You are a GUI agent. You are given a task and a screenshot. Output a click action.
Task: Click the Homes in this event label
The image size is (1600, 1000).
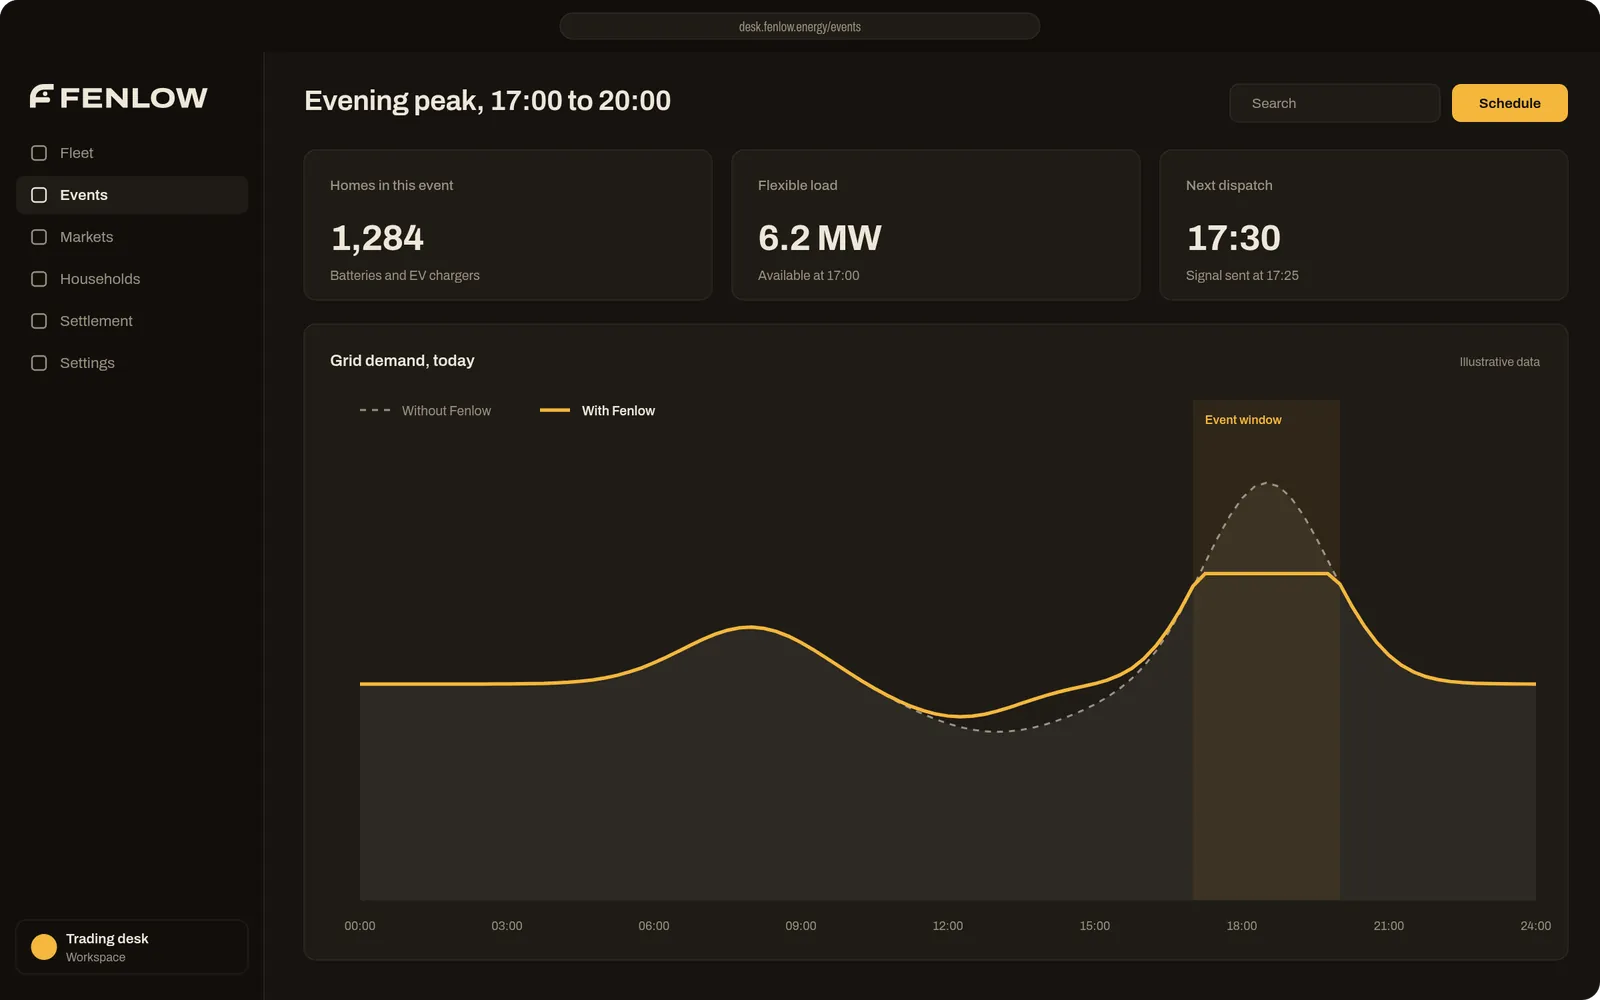[392, 186]
